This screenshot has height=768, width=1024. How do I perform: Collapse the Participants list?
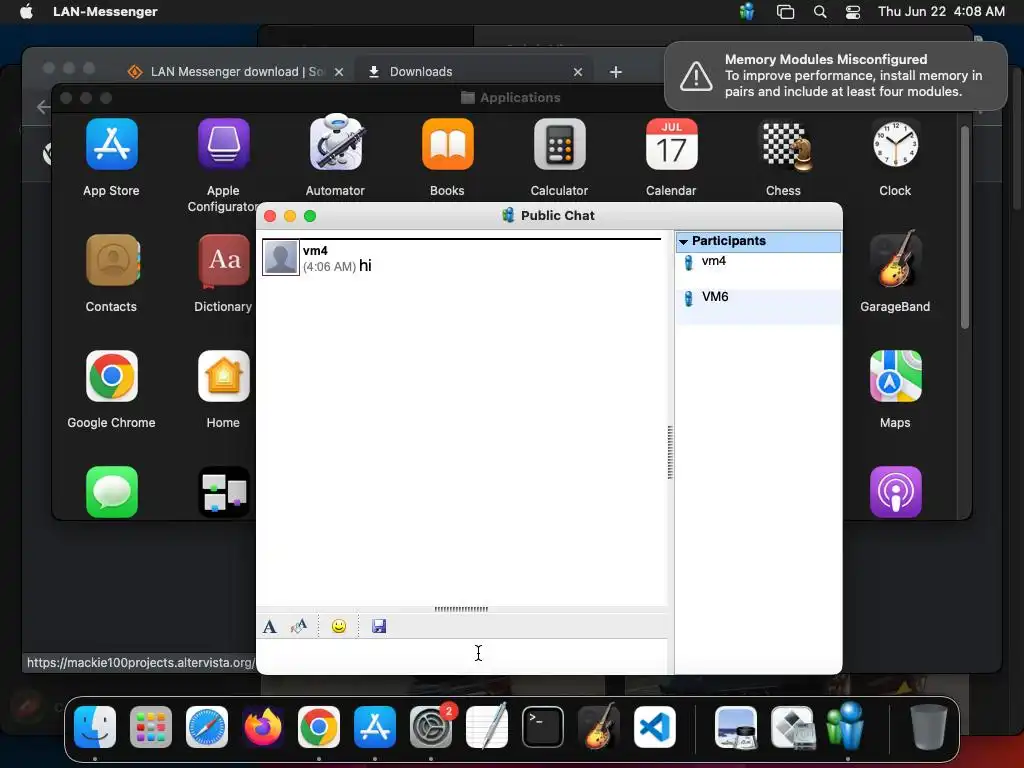point(683,242)
